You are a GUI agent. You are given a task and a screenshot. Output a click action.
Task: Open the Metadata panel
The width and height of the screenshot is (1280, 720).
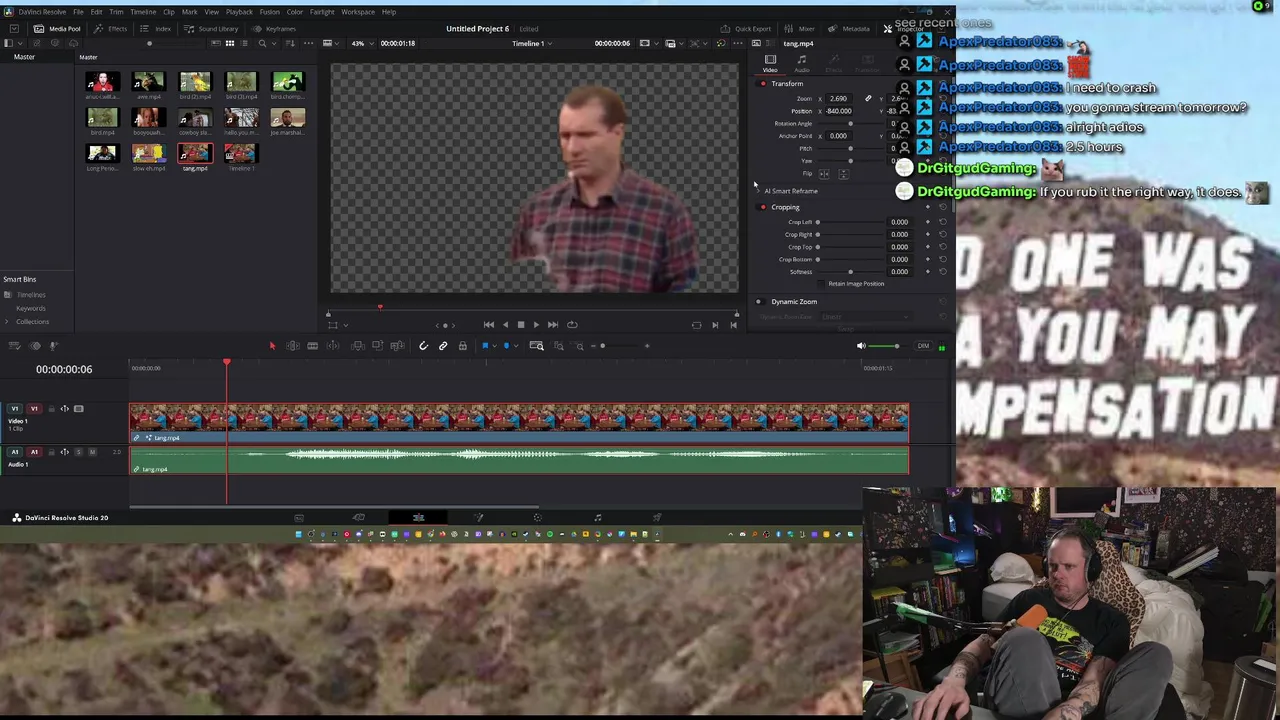tap(849, 29)
